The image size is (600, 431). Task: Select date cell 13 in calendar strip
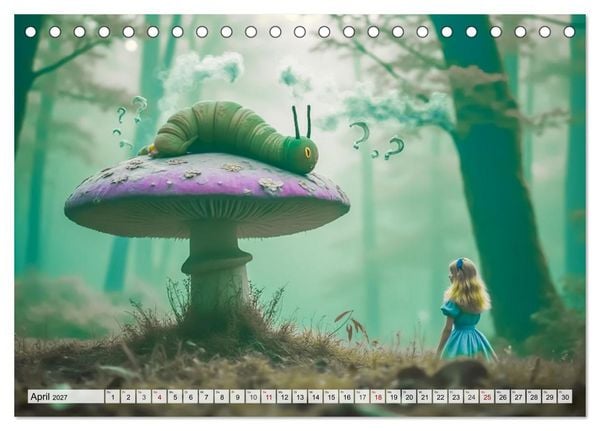[300, 397]
